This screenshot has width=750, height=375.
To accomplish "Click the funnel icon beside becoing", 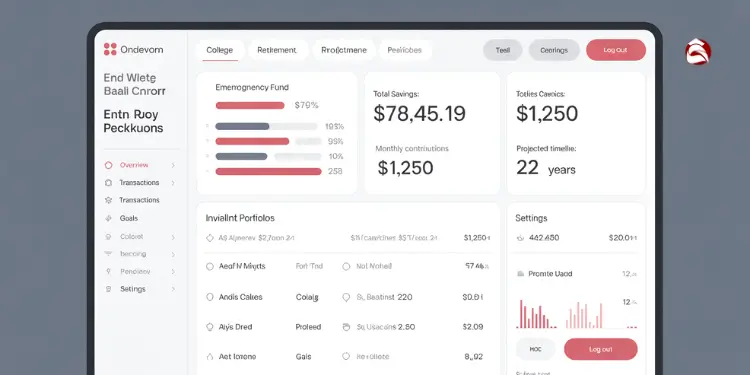I will [108, 254].
